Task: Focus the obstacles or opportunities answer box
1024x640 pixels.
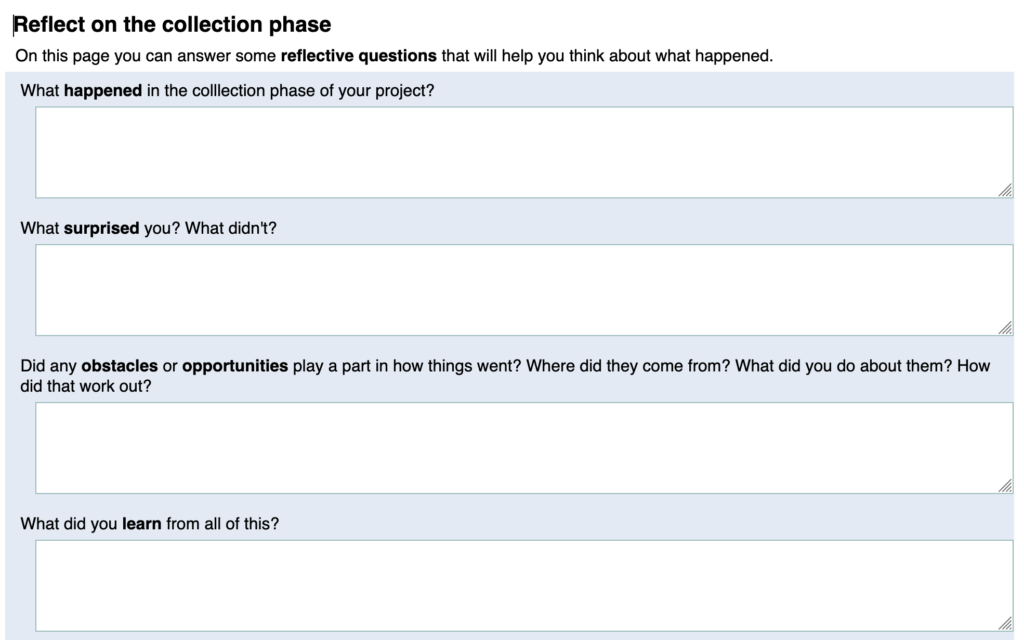Action: pos(524,448)
